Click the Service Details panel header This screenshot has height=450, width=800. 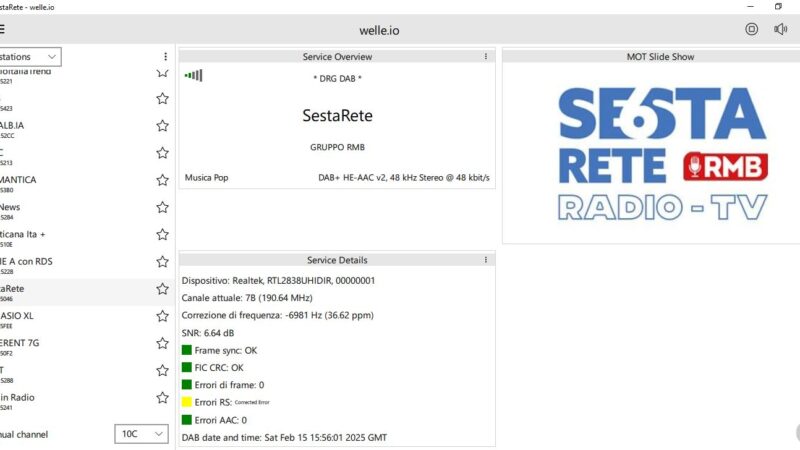(x=337, y=260)
